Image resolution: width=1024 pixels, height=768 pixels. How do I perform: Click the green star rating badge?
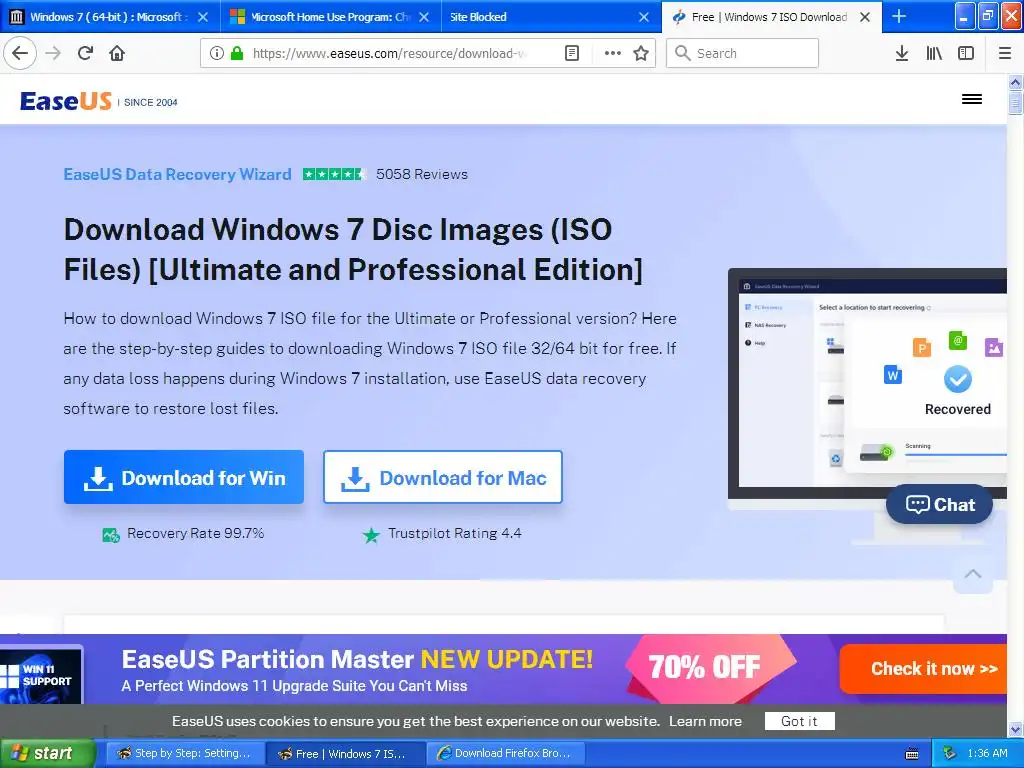coord(334,174)
